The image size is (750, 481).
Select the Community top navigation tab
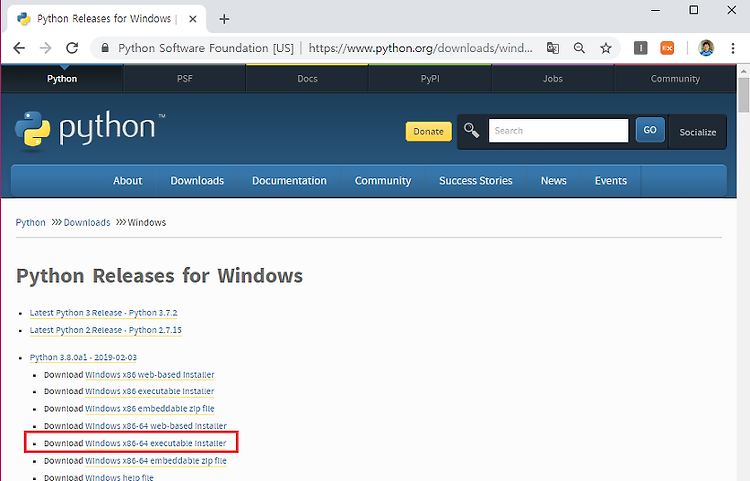(x=675, y=78)
